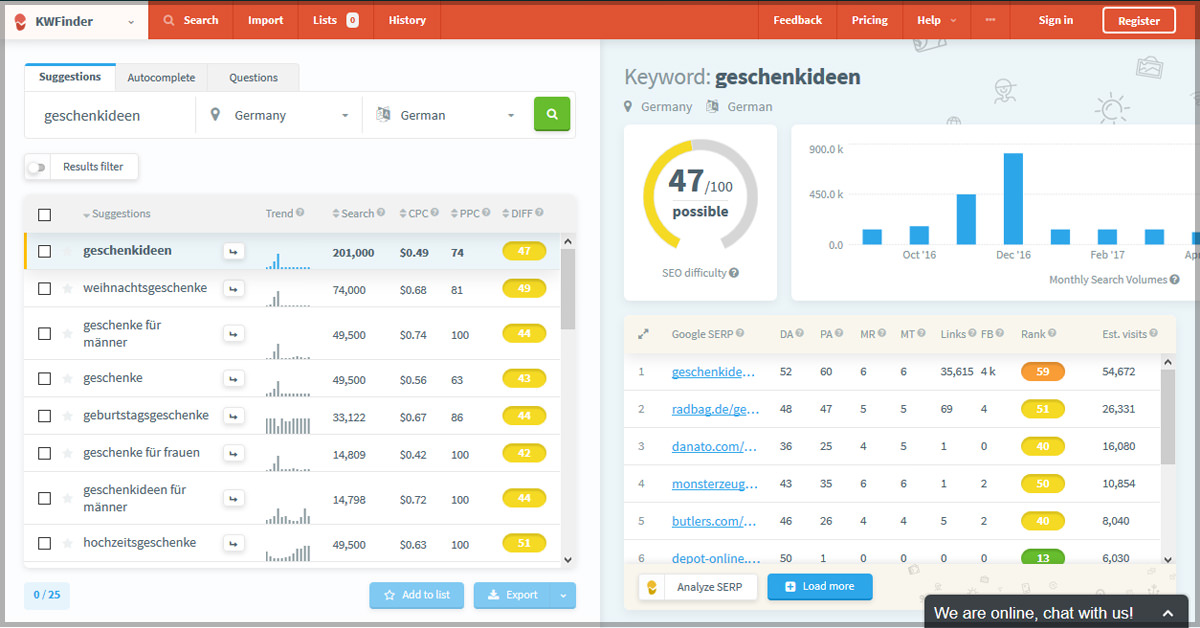Click the geschenkideen keyword input field
This screenshot has width=1200, height=628.
coord(110,116)
